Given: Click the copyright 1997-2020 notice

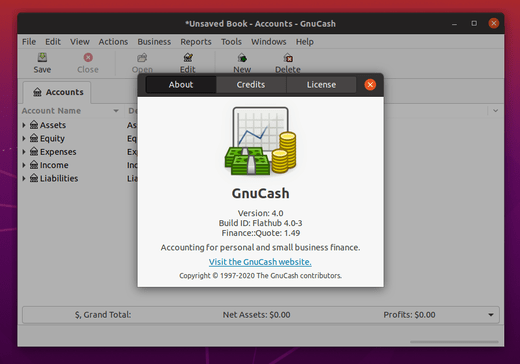Looking at the screenshot, I should point(260,276).
